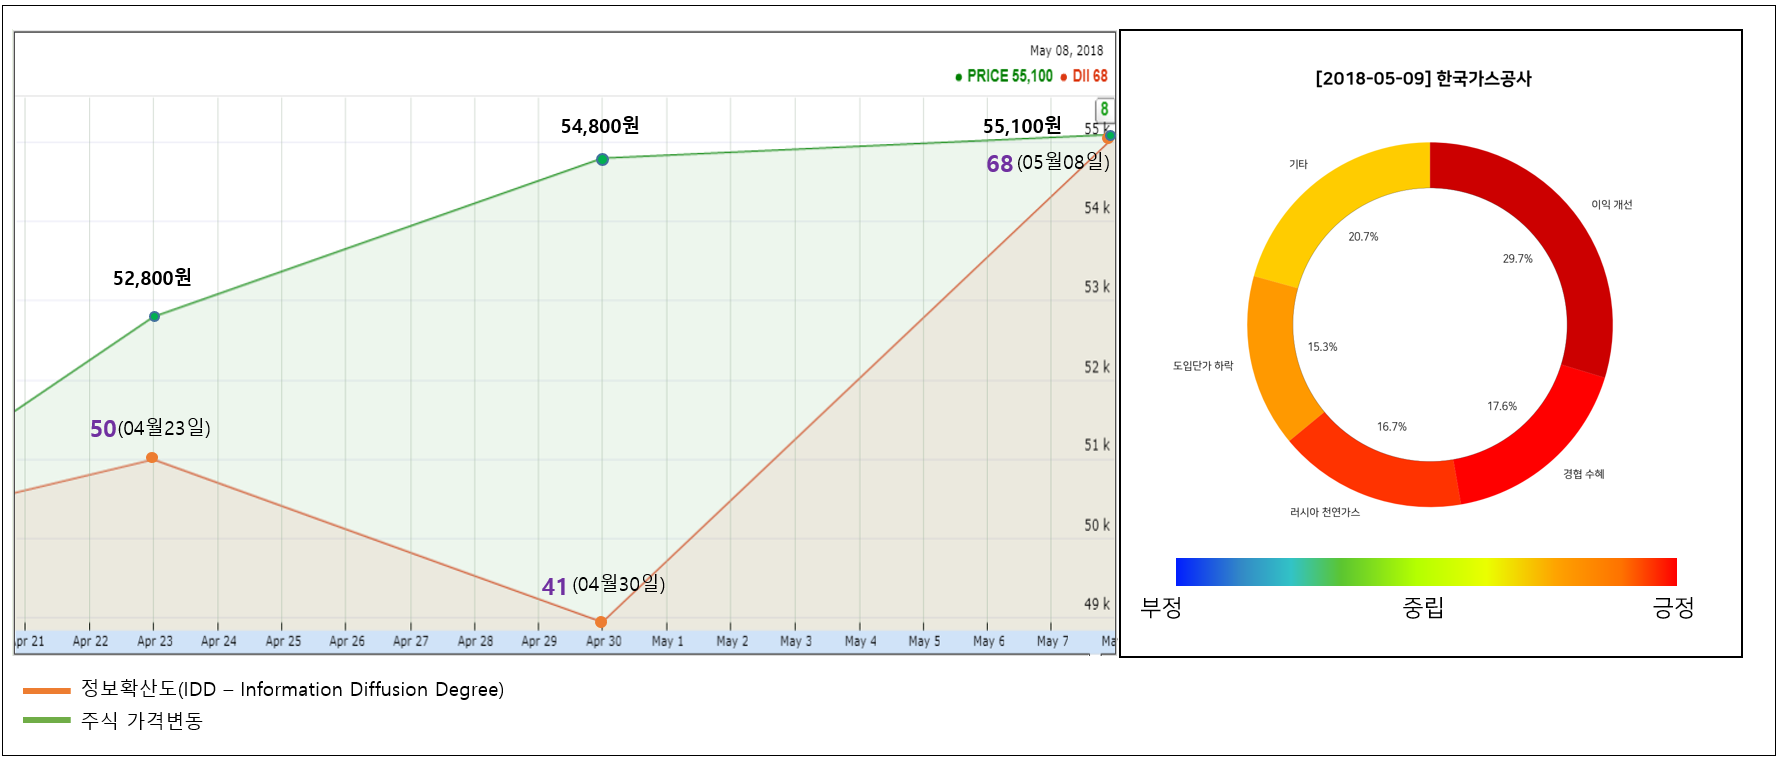Click the donut chart title 한국가스공사

click(x=1424, y=79)
